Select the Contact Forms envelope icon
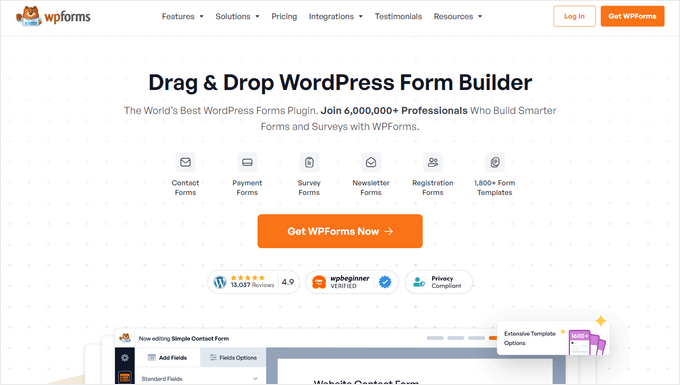 point(185,162)
